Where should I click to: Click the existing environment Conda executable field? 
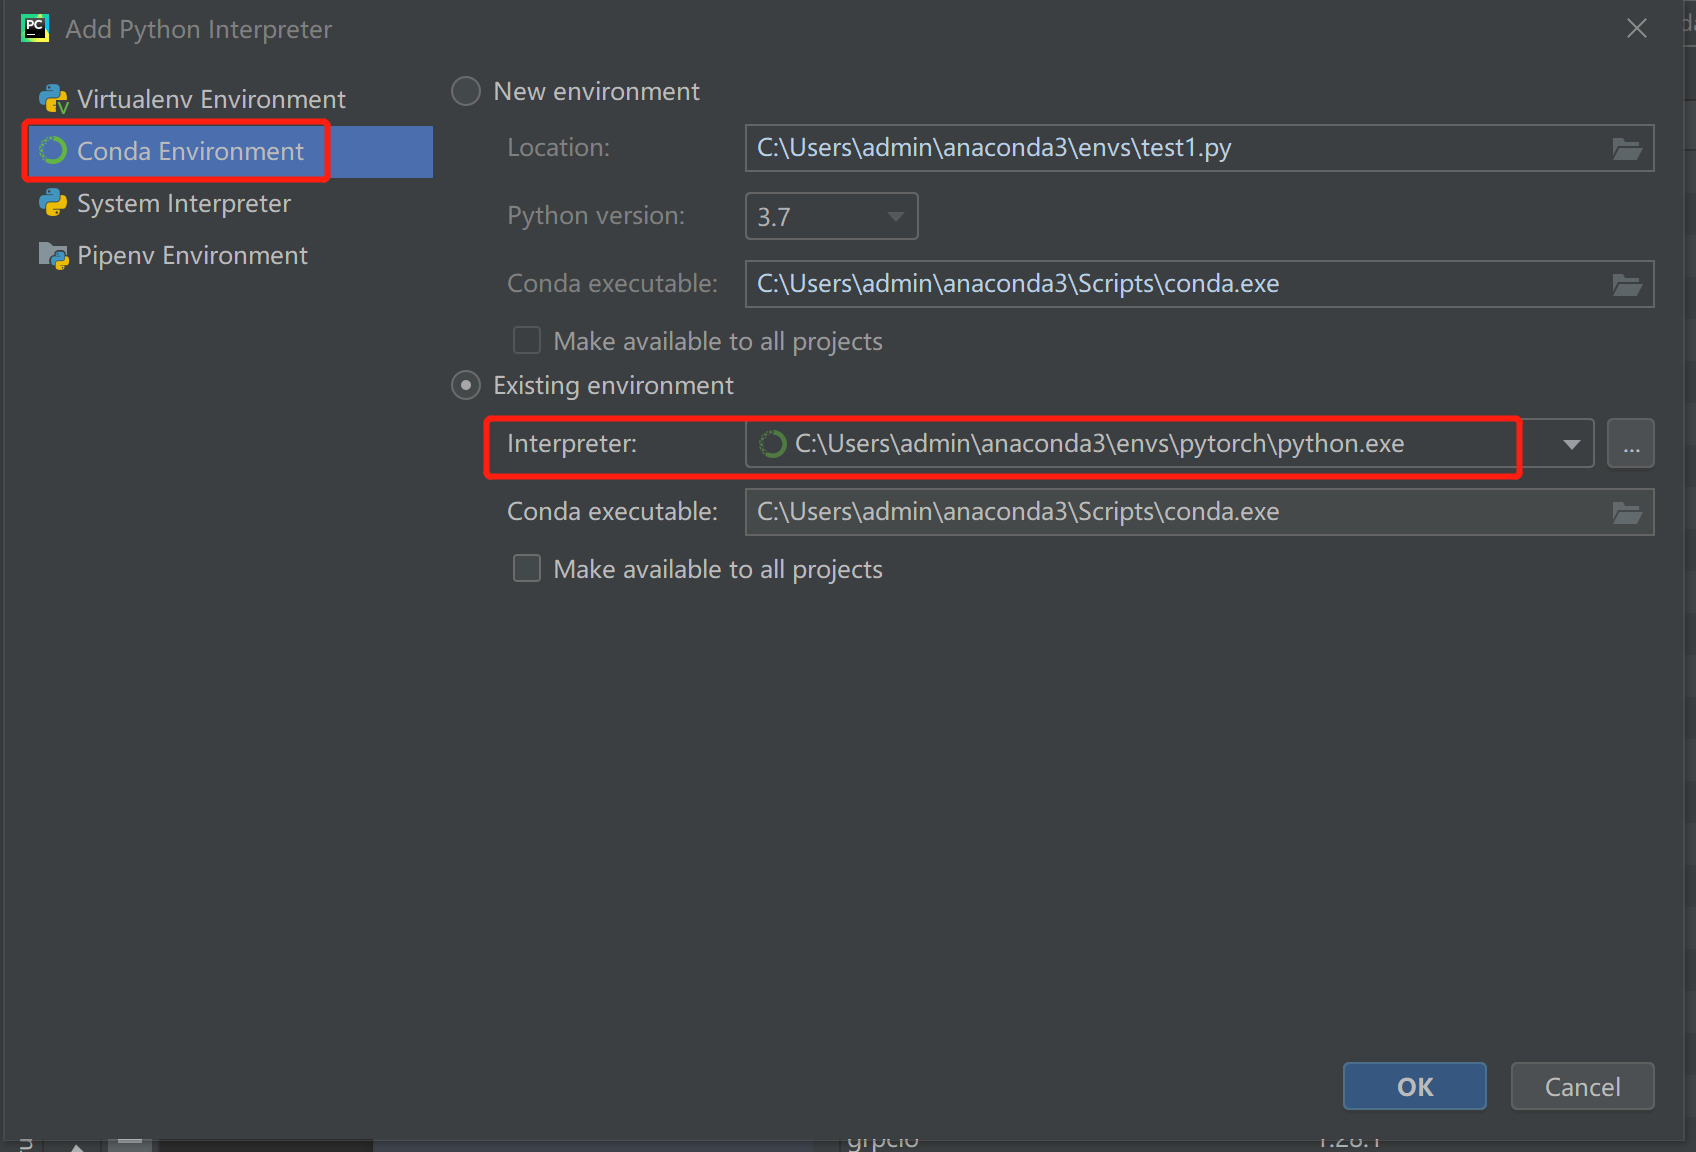pos(1199,512)
